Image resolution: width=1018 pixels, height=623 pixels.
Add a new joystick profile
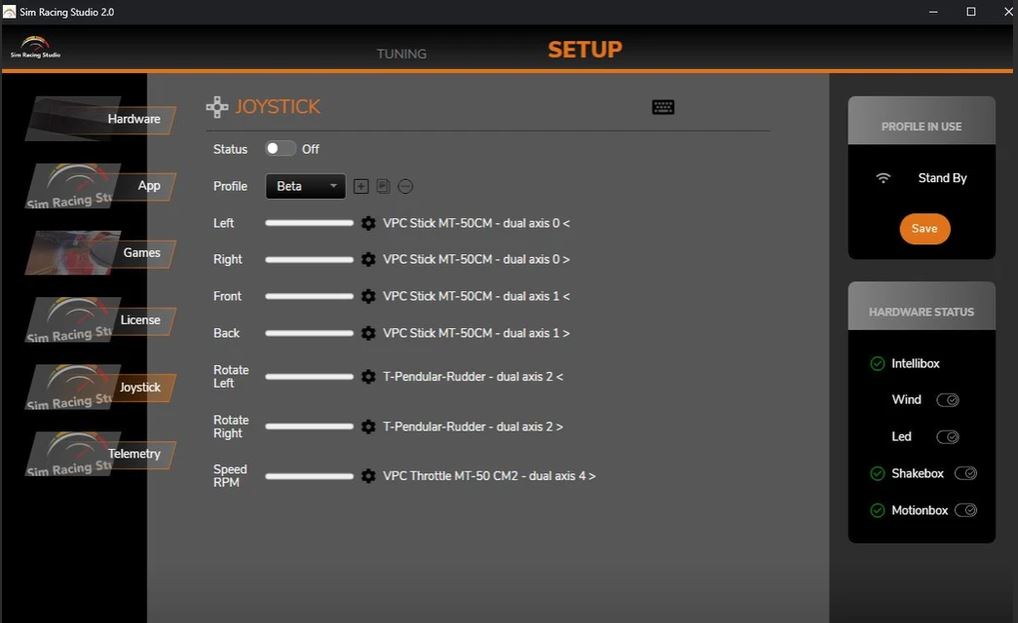pos(361,187)
